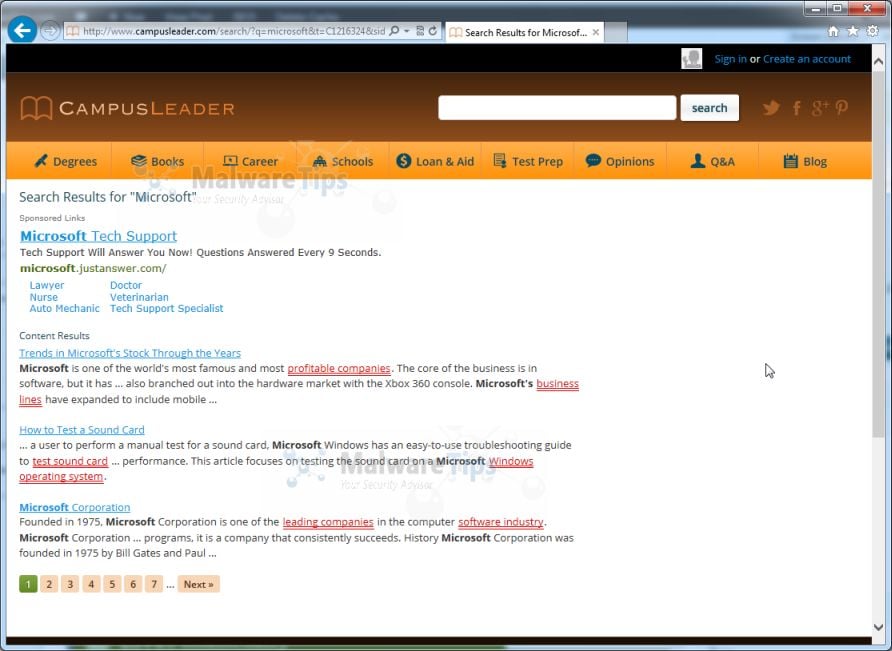This screenshot has width=892, height=651.
Task: Open the Degrees menu item
Action: pos(65,161)
